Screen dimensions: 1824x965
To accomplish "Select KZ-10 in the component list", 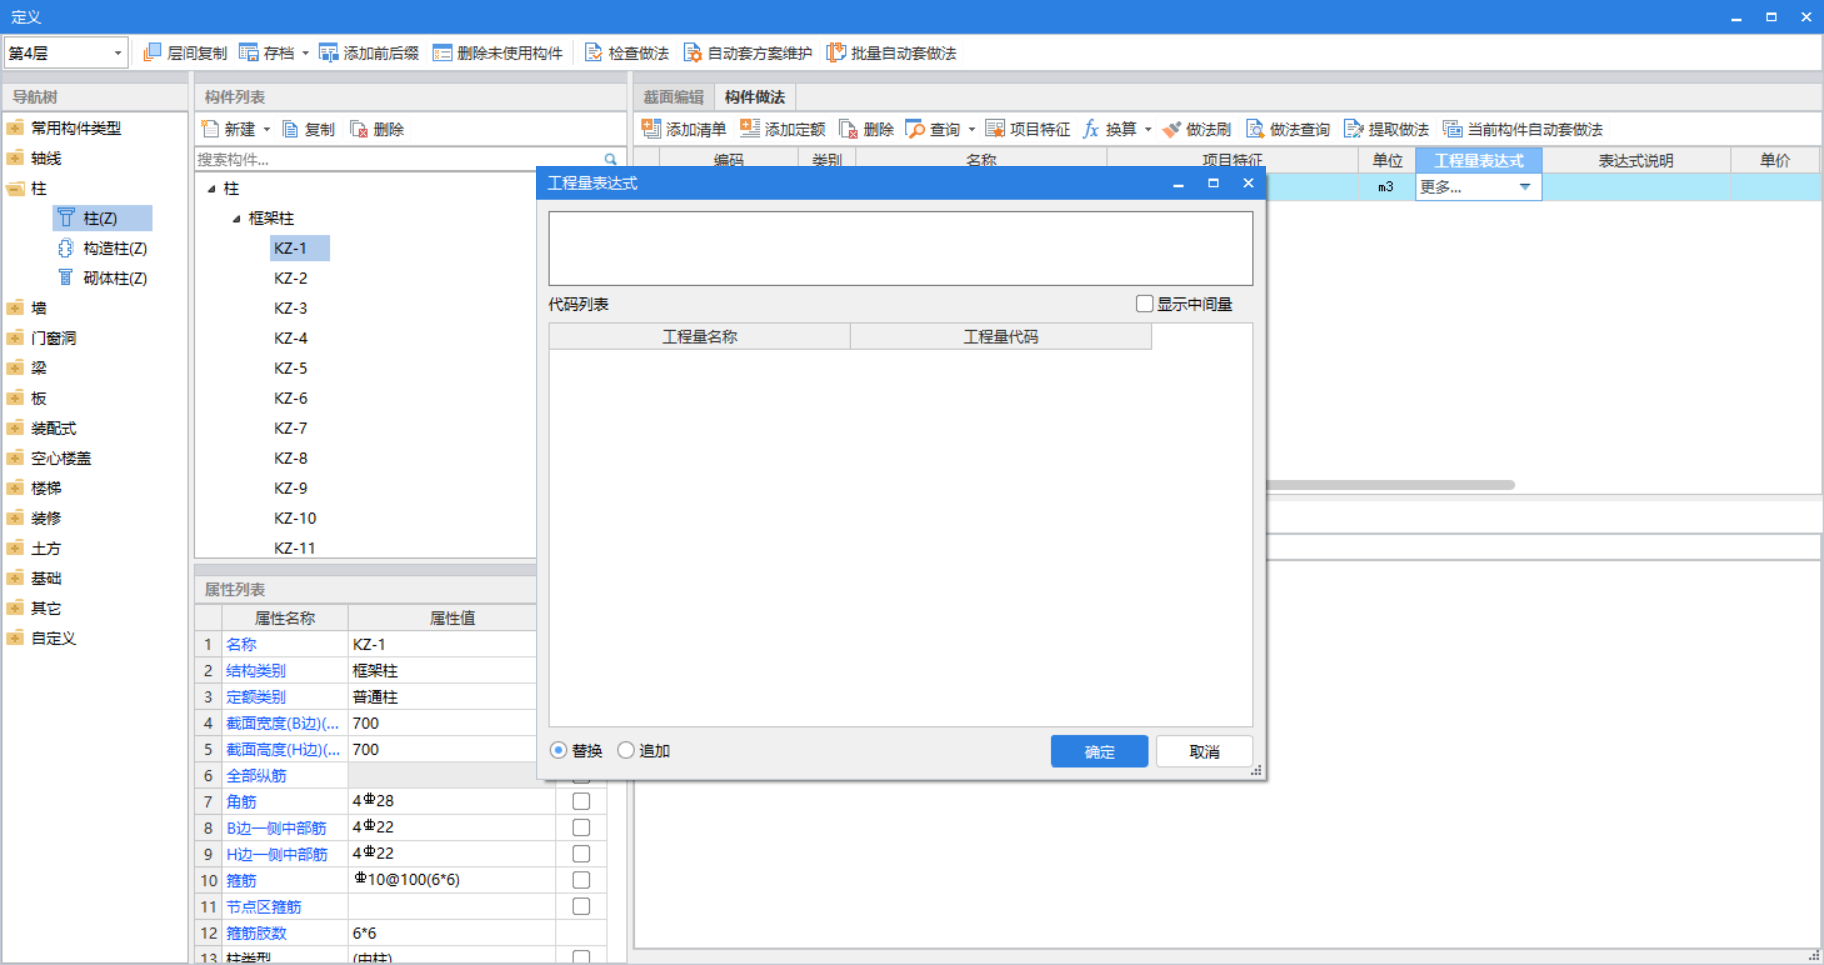I will 295,518.
